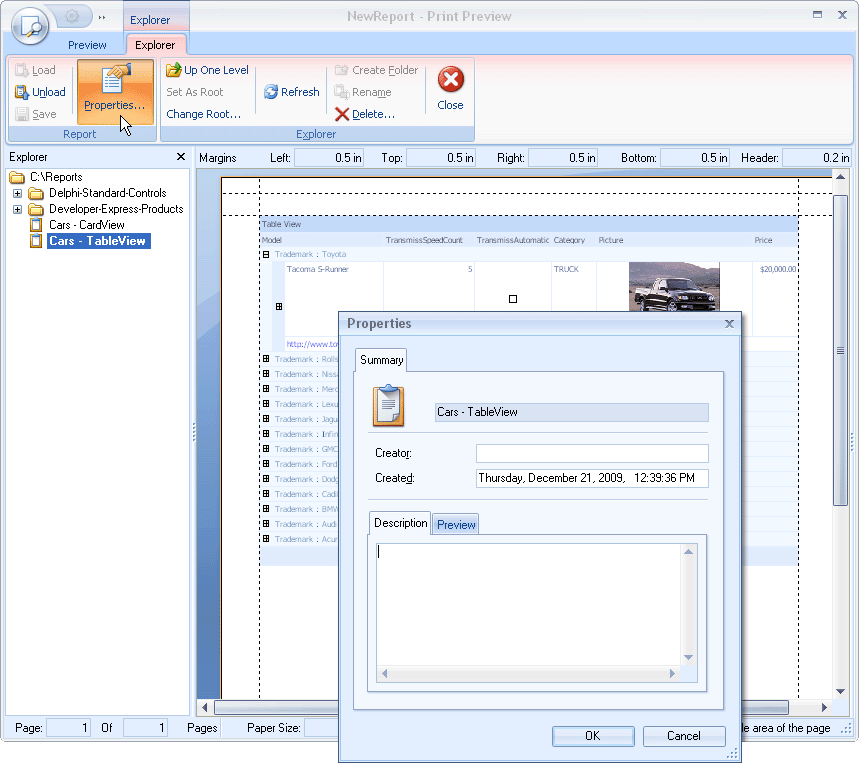Expand the Trademark : Audi group
Screen dimensions: 859x763
tap(266, 524)
